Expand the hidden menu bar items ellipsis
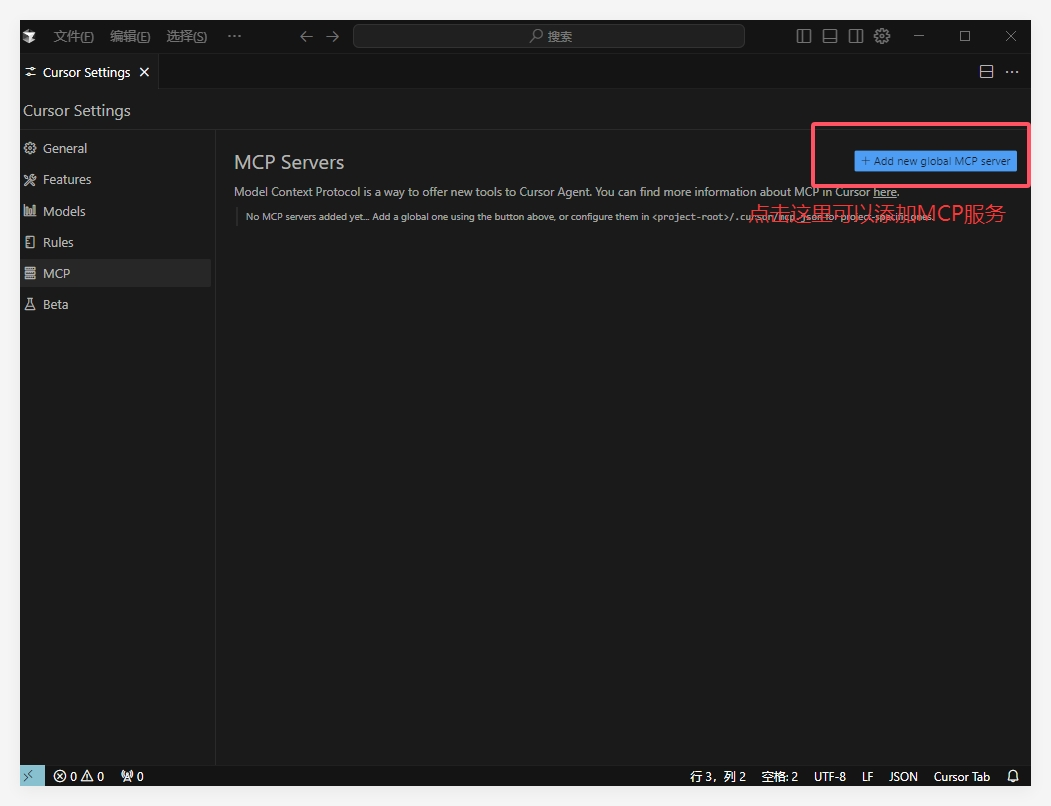The image size is (1051, 806). [x=234, y=36]
